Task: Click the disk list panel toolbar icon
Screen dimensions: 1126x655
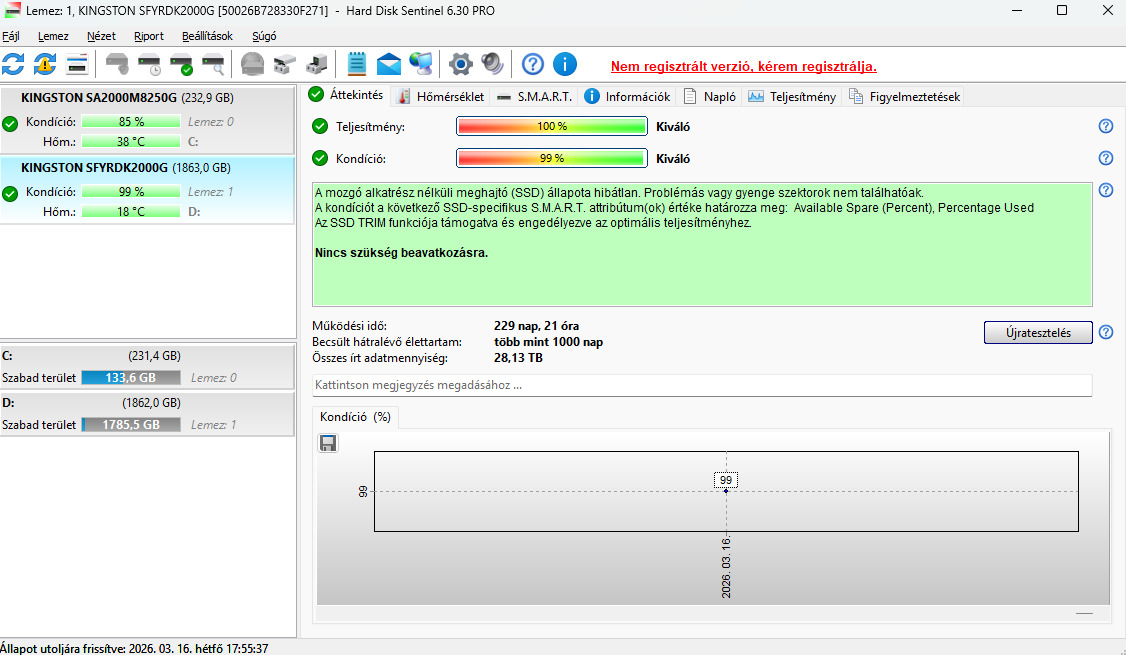Action: tap(77, 64)
